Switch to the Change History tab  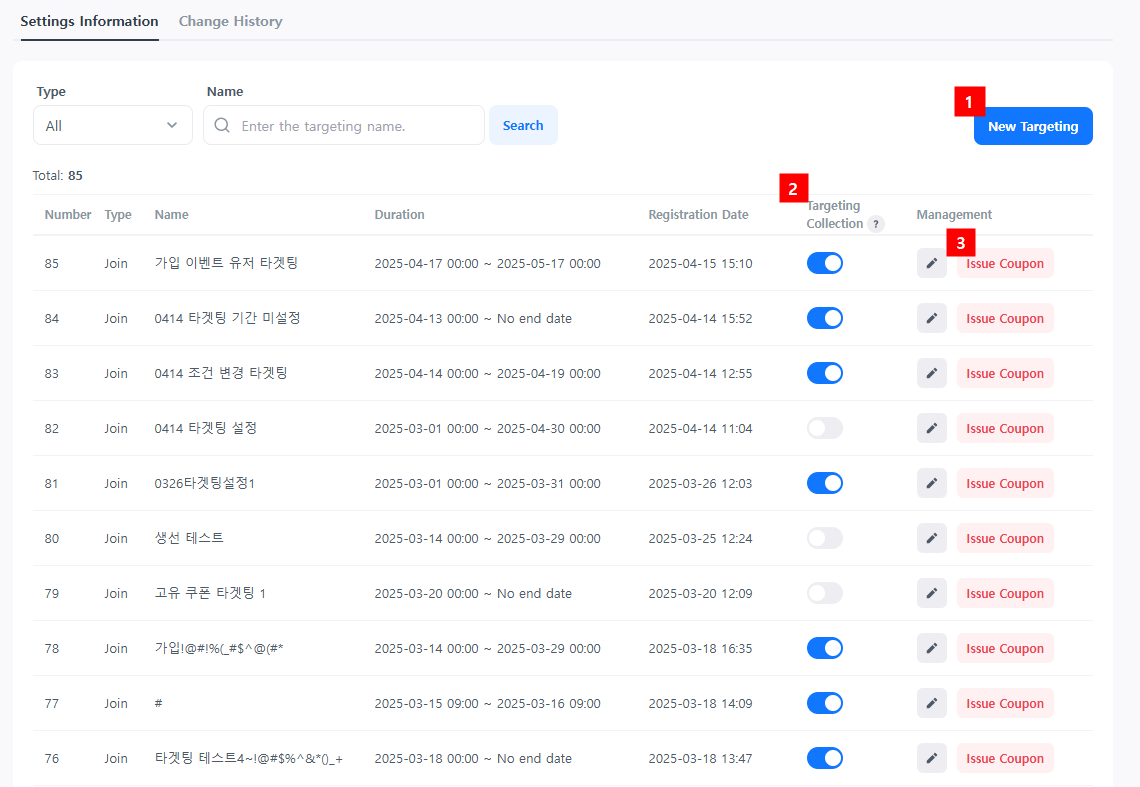[x=230, y=21]
